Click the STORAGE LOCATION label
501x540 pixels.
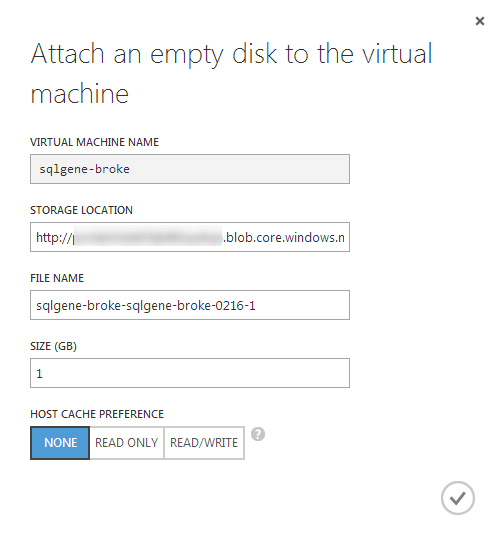click(x=81, y=210)
